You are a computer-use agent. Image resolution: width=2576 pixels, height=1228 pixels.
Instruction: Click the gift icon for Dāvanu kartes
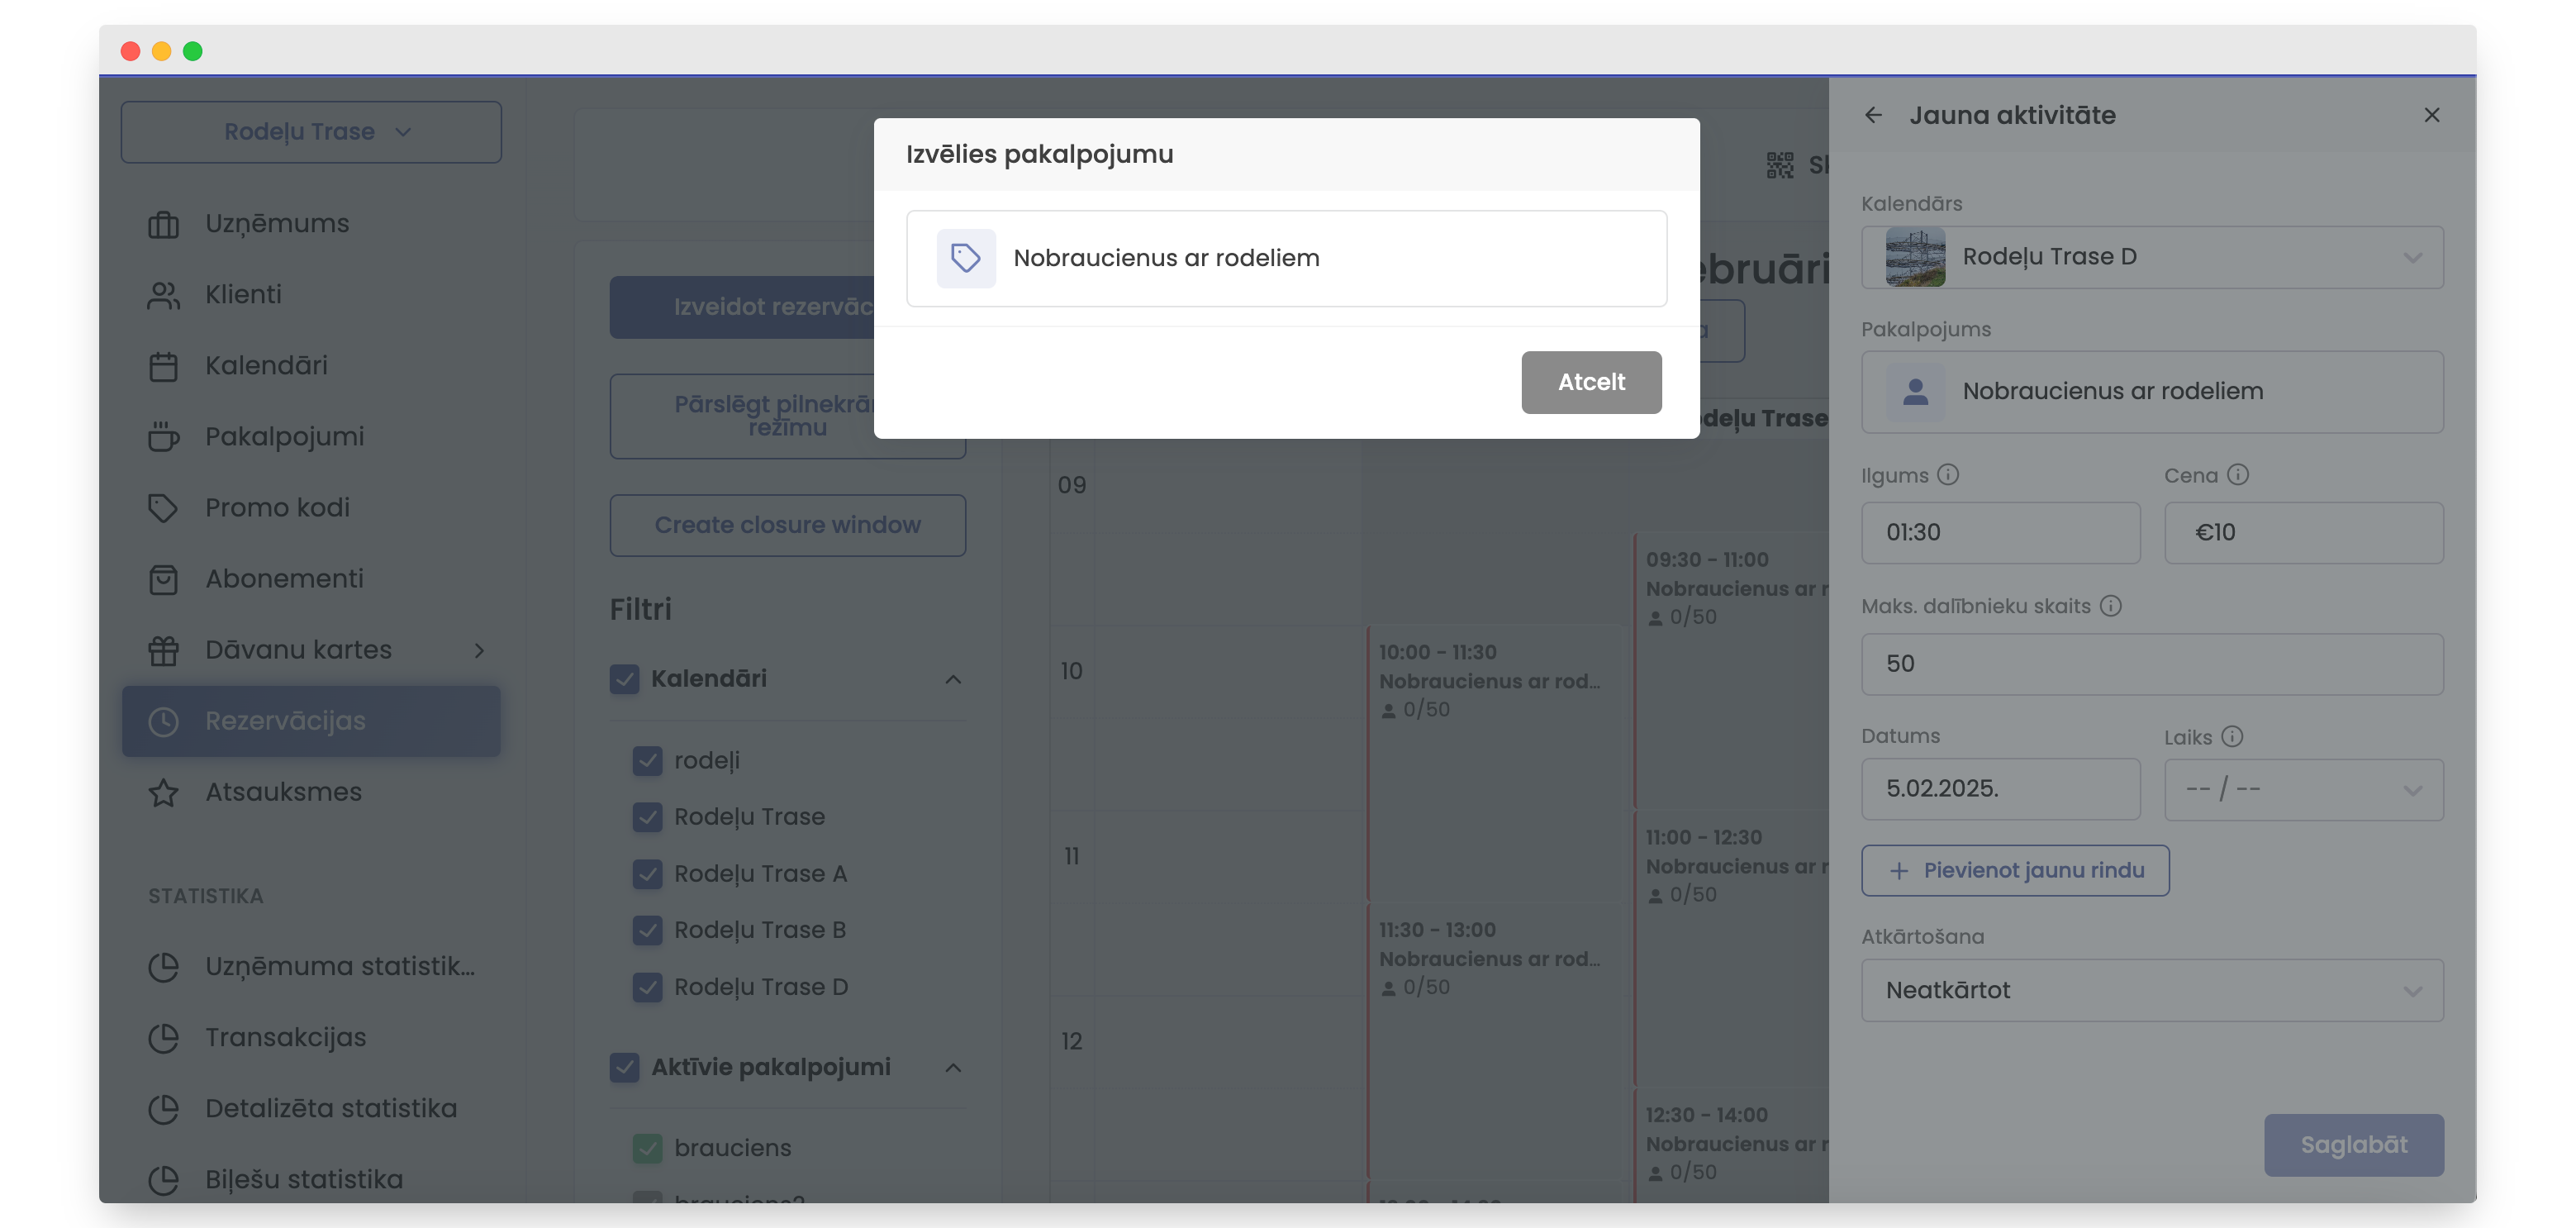[163, 650]
